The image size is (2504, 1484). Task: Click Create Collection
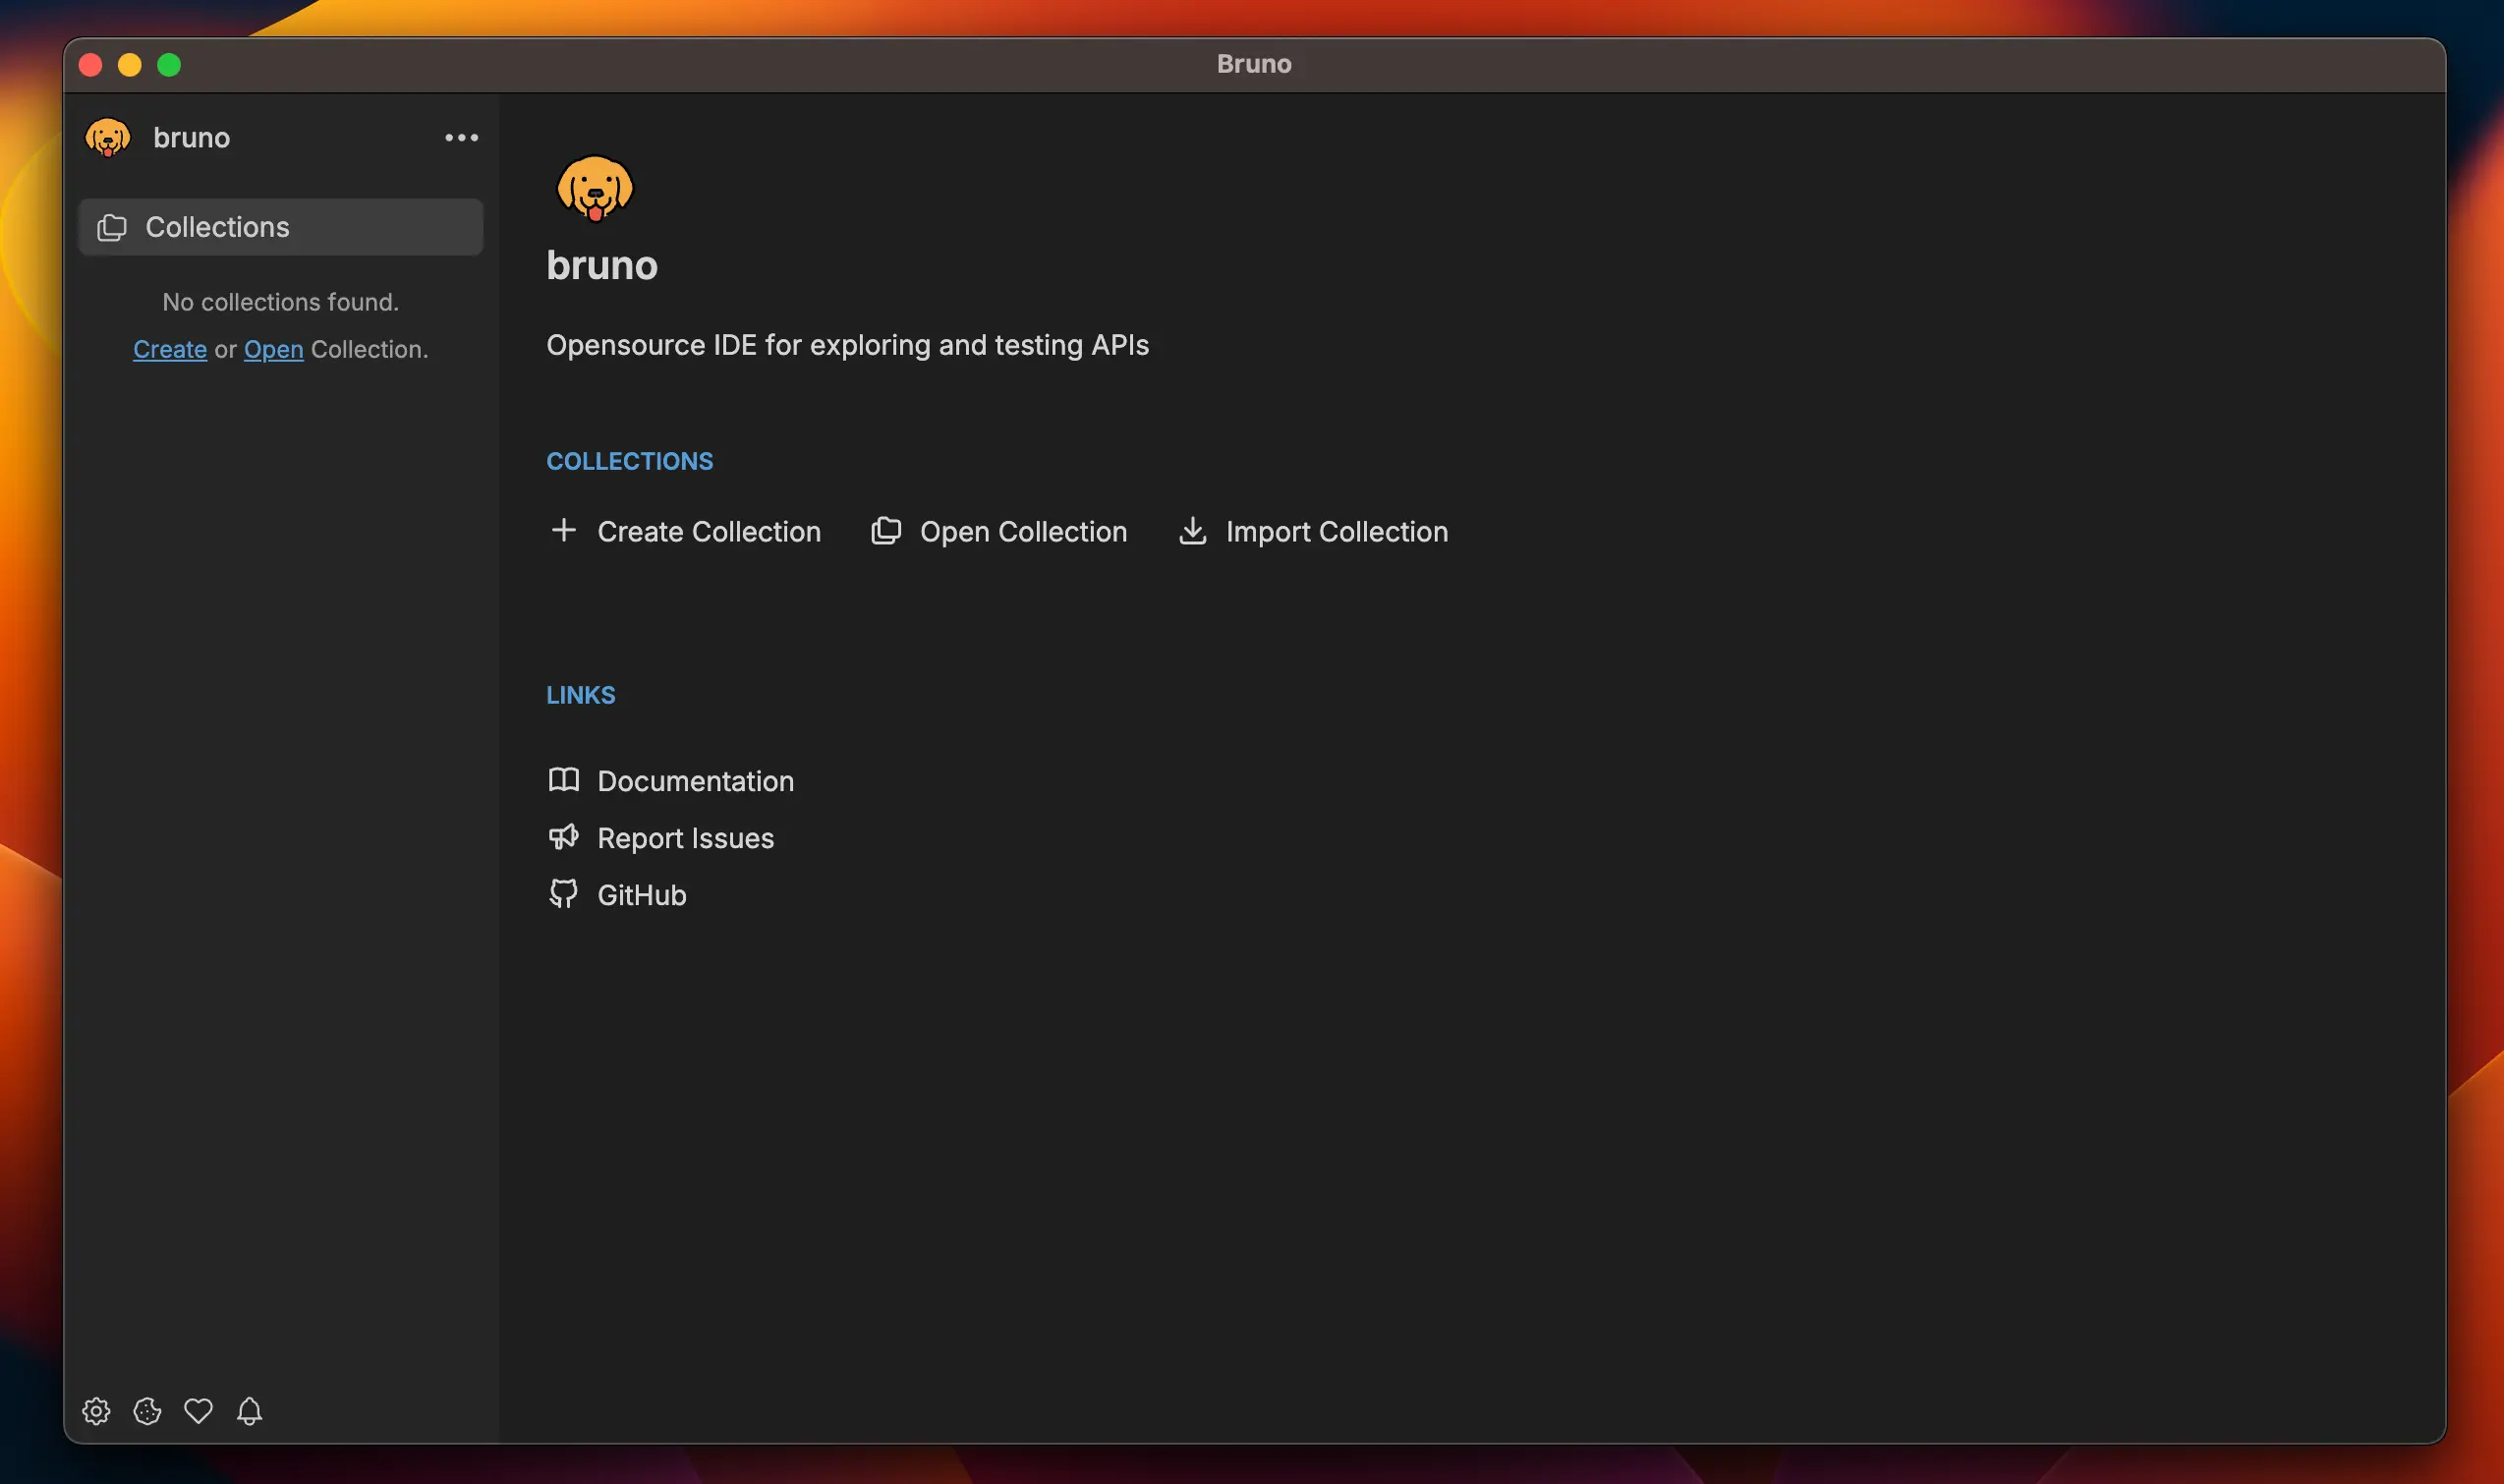[x=708, y=531]
